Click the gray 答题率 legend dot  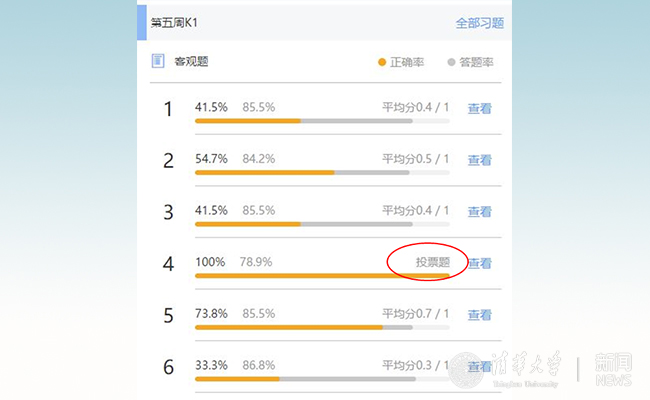coord(451,62)
